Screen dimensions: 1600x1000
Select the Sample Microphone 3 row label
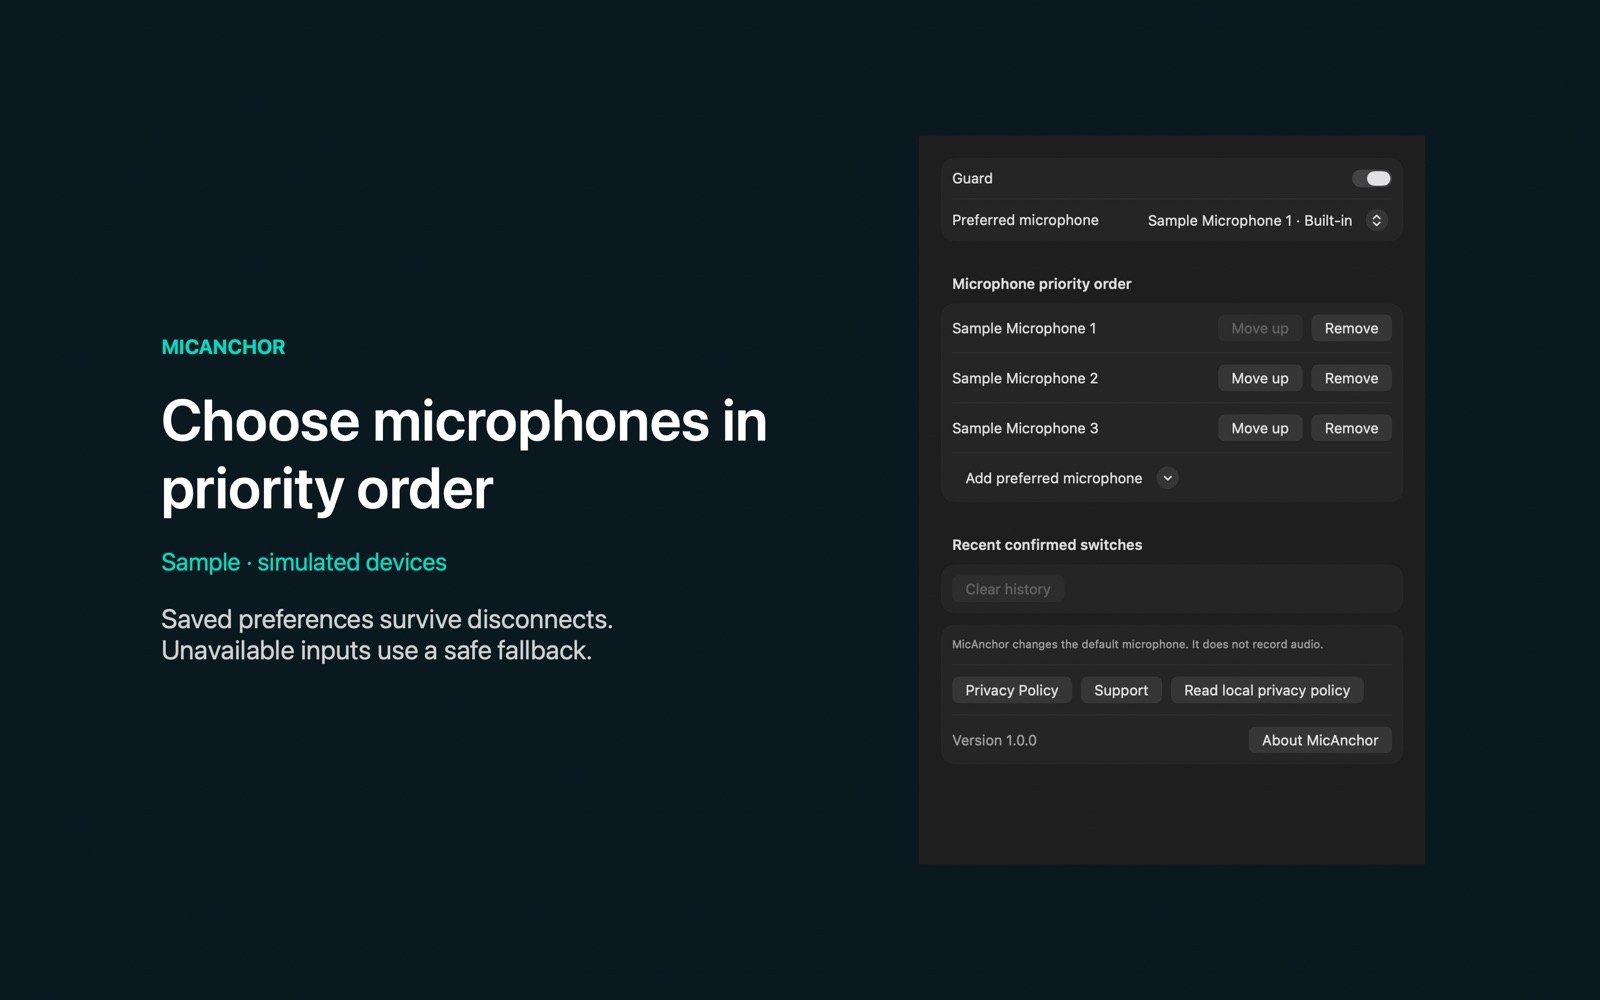click(1025, 428)
